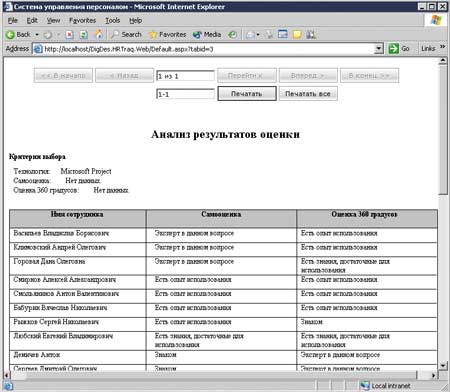The image size is (450, 392).
Task: Click the IE icon in title bar
Action: click(x=8, y=6)
